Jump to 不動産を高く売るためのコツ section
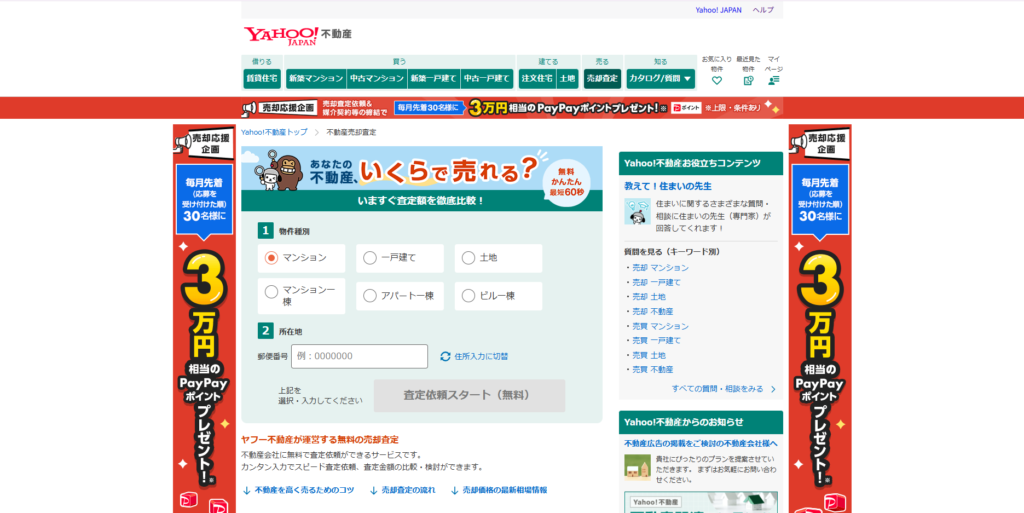This screenshot has width=1024, height=513. 298,490
